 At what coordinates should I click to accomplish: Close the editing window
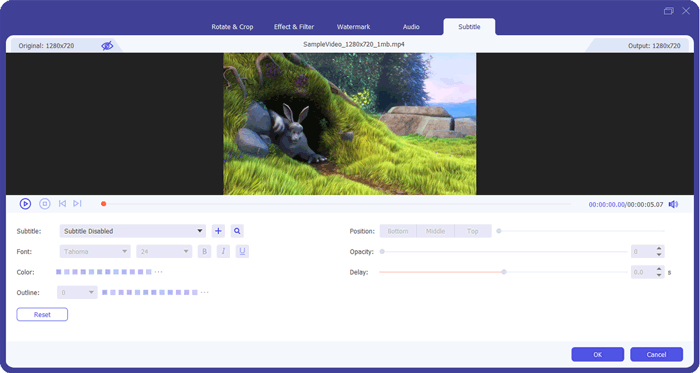pyautogui.click(x=686, y=11)
